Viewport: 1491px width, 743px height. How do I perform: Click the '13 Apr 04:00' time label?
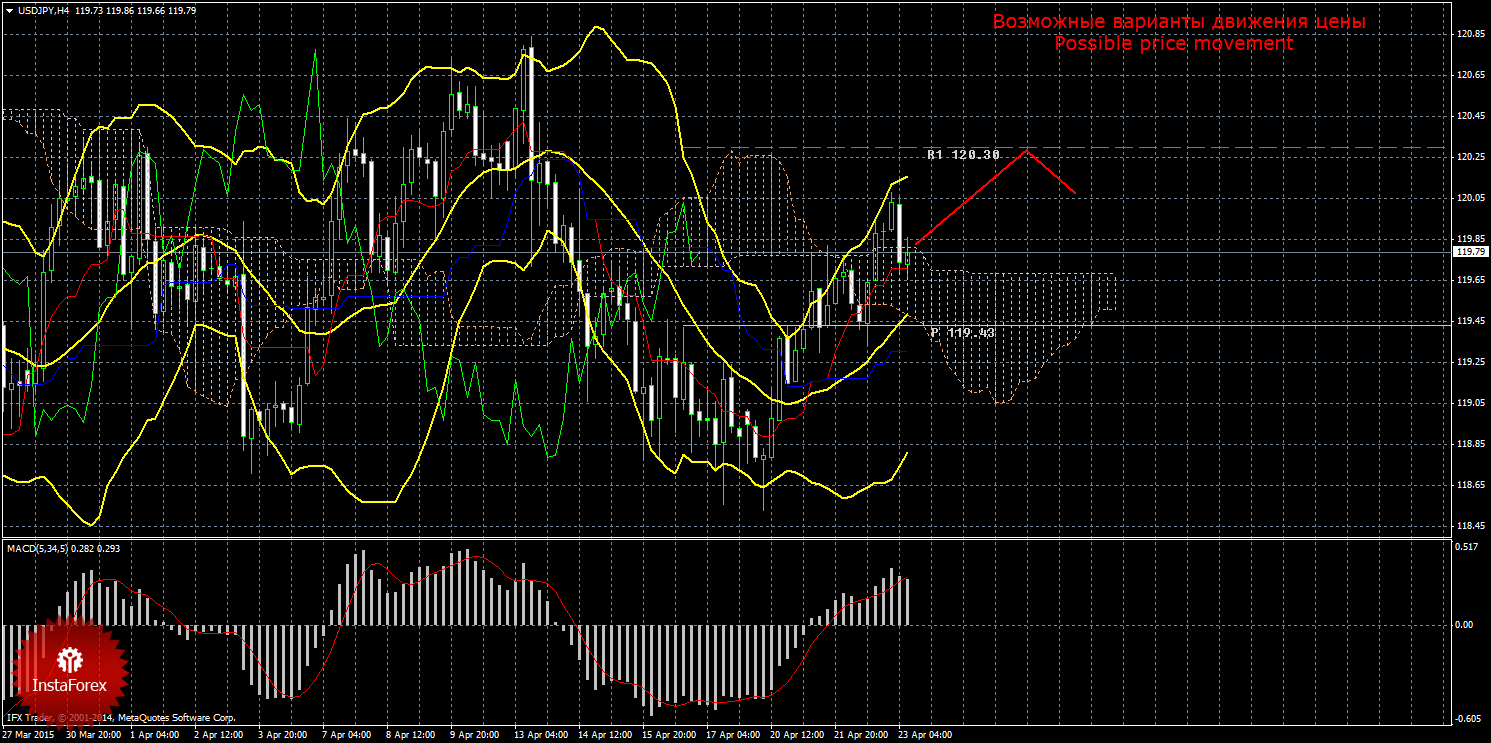541,735
